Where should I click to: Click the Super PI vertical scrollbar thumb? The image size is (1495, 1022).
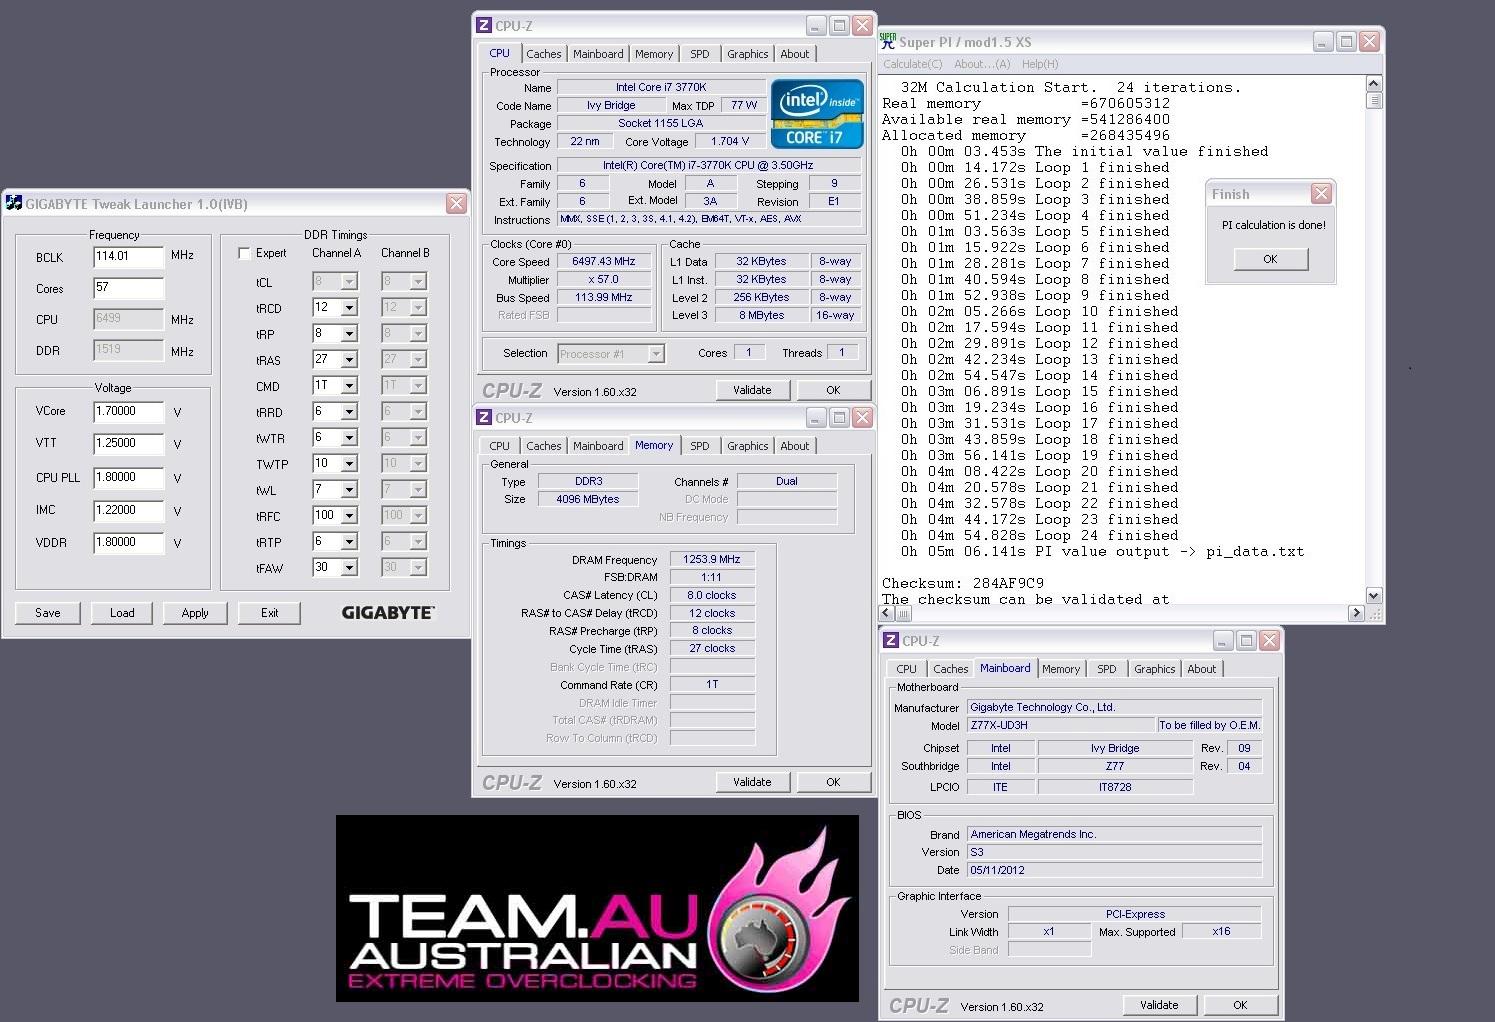click(x=1373, y=100)
